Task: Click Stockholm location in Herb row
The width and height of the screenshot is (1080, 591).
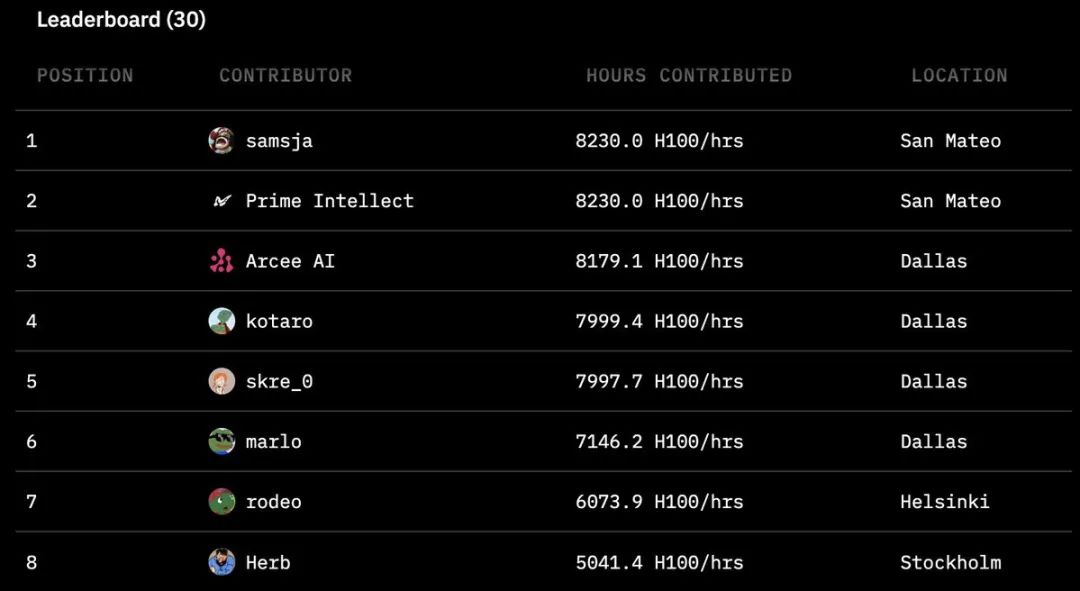Action: [951, 562]
